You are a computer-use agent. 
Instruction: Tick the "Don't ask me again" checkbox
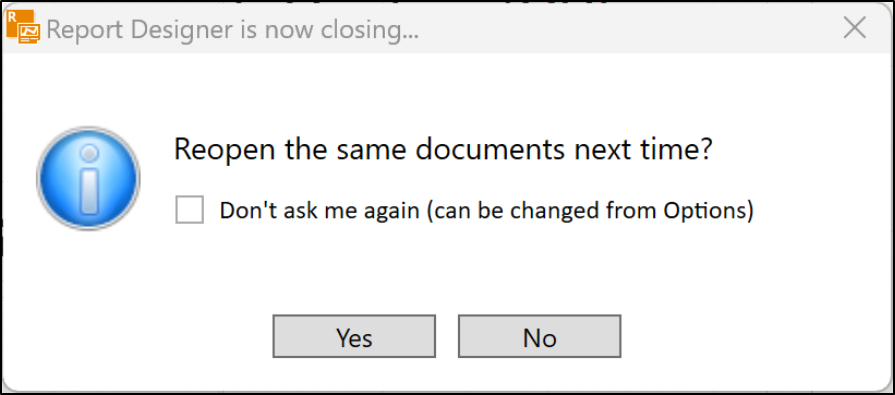pos(190,210)
